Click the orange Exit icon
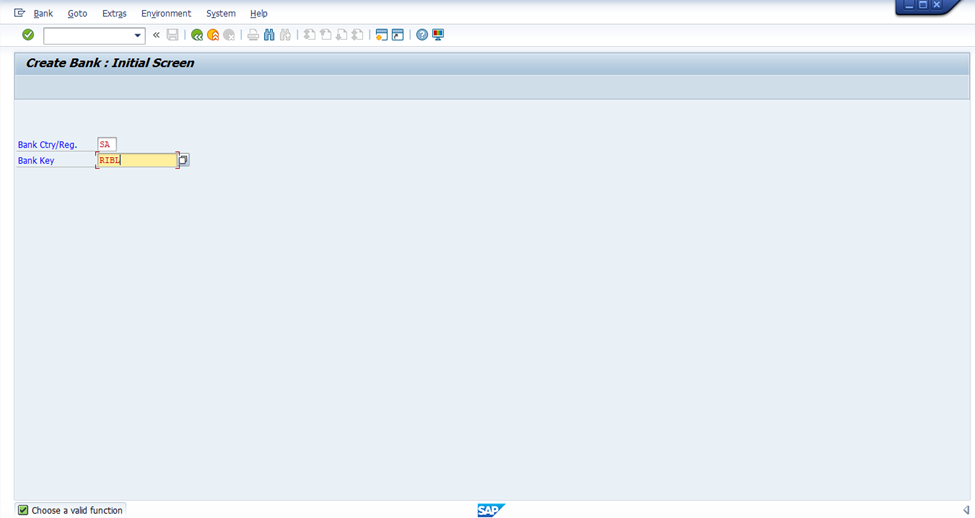The image size is (975, 518). (x=213, y=35)
